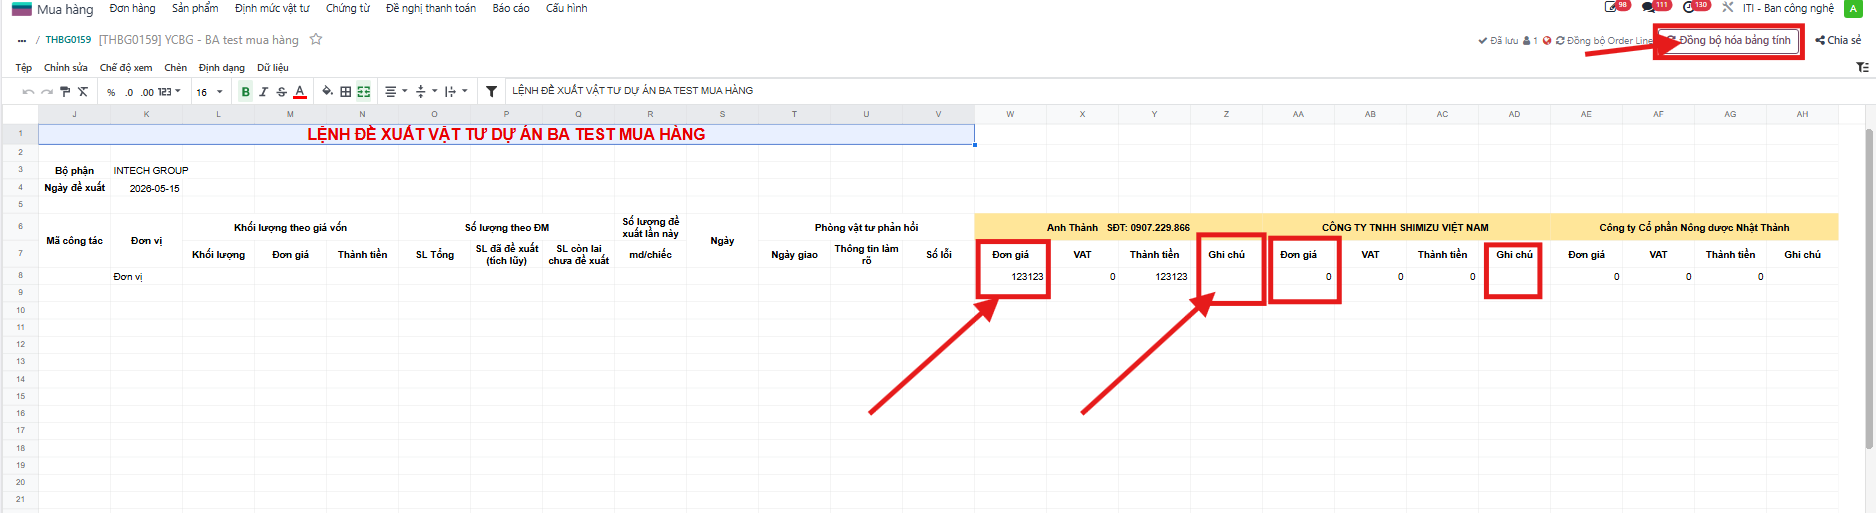
Task: Open the font size 16 dropdown
Action: click(x=209, y=92)
